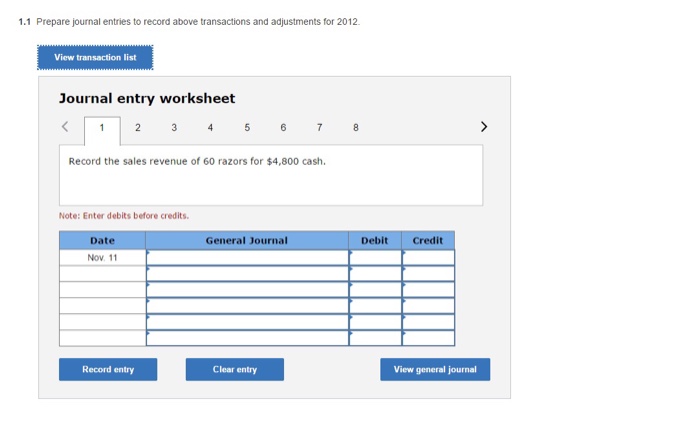Select Credit cell in Nov. 11 row

tap(429, 258)
